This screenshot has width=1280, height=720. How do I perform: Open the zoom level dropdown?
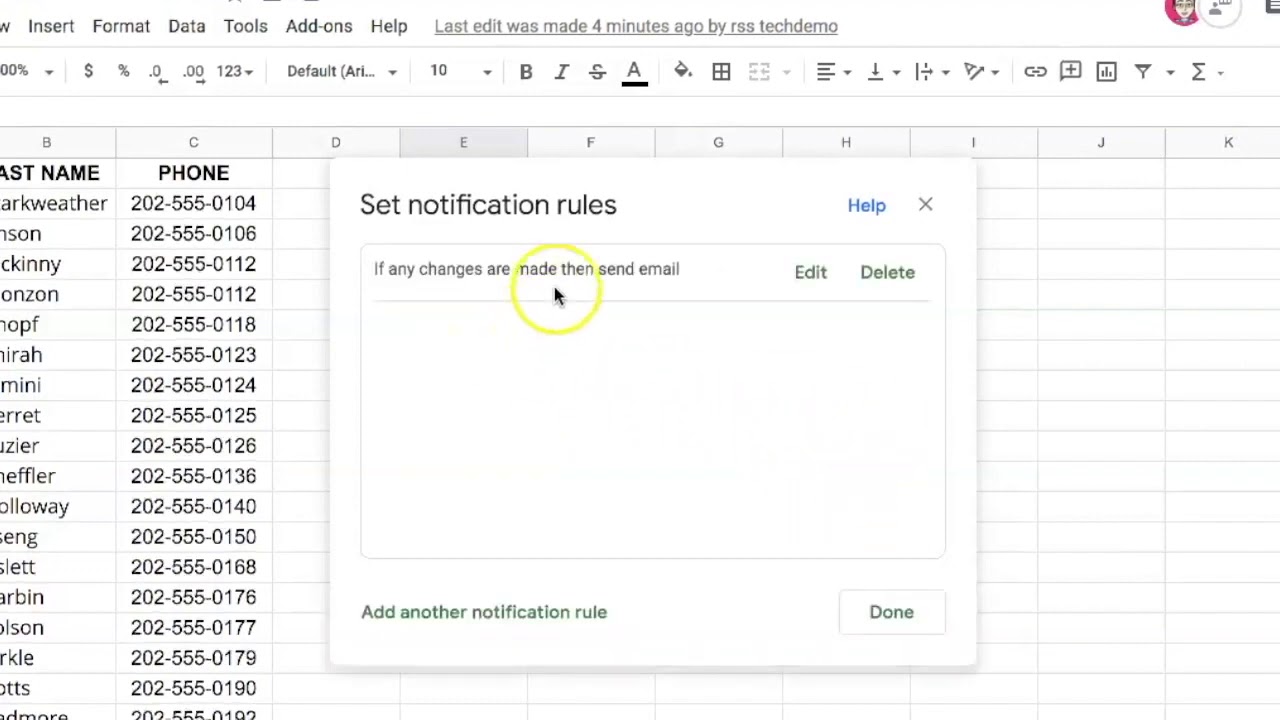click(27, 71)
